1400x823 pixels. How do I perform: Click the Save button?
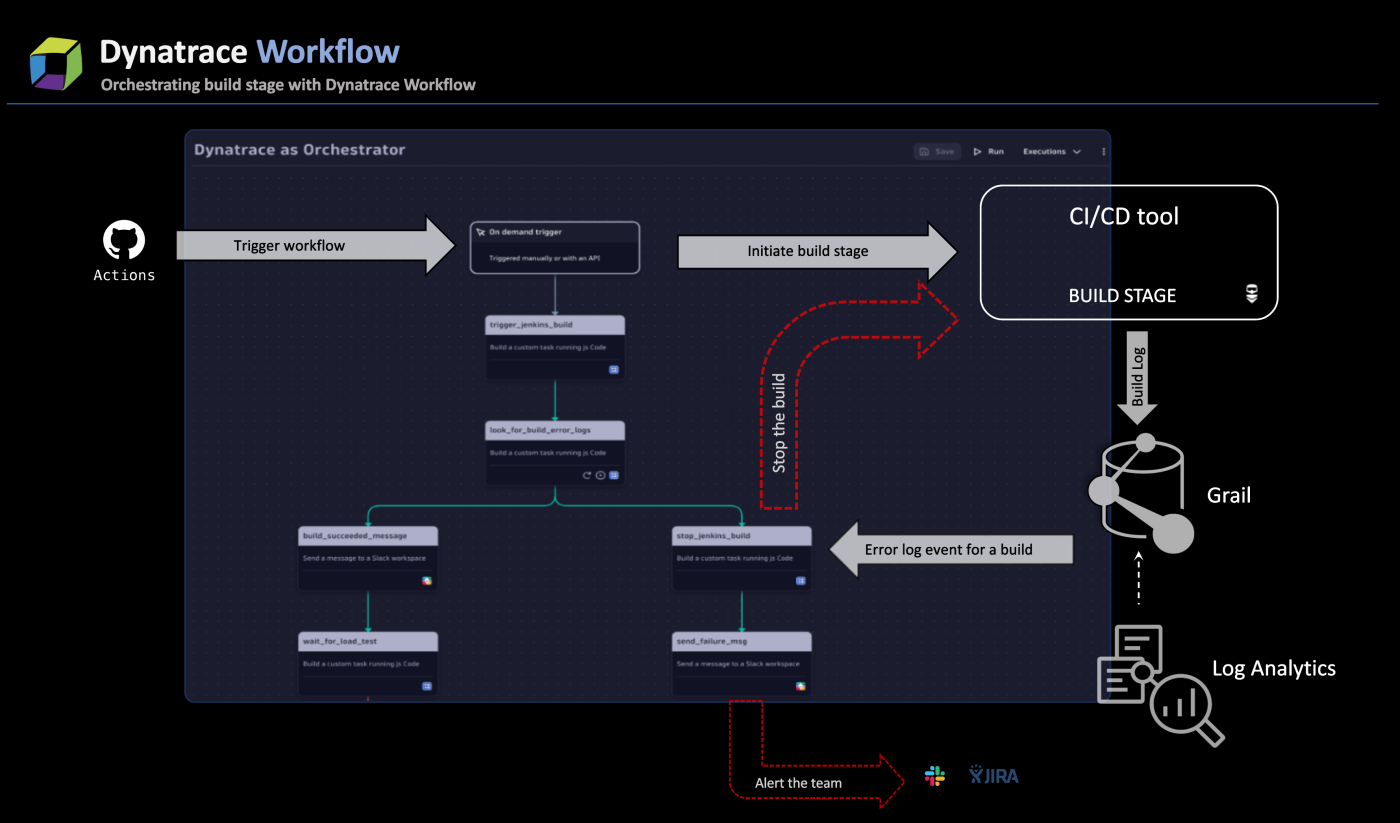click(937, 151)
